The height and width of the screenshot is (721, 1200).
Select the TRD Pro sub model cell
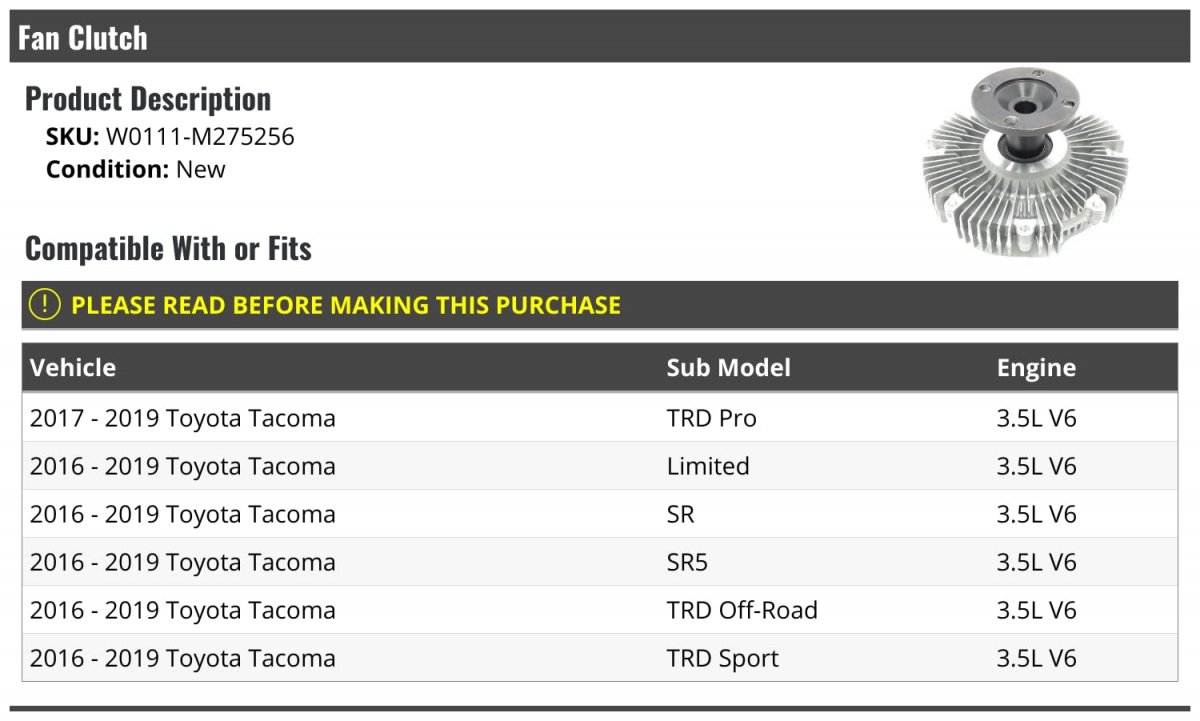[712, 418]
